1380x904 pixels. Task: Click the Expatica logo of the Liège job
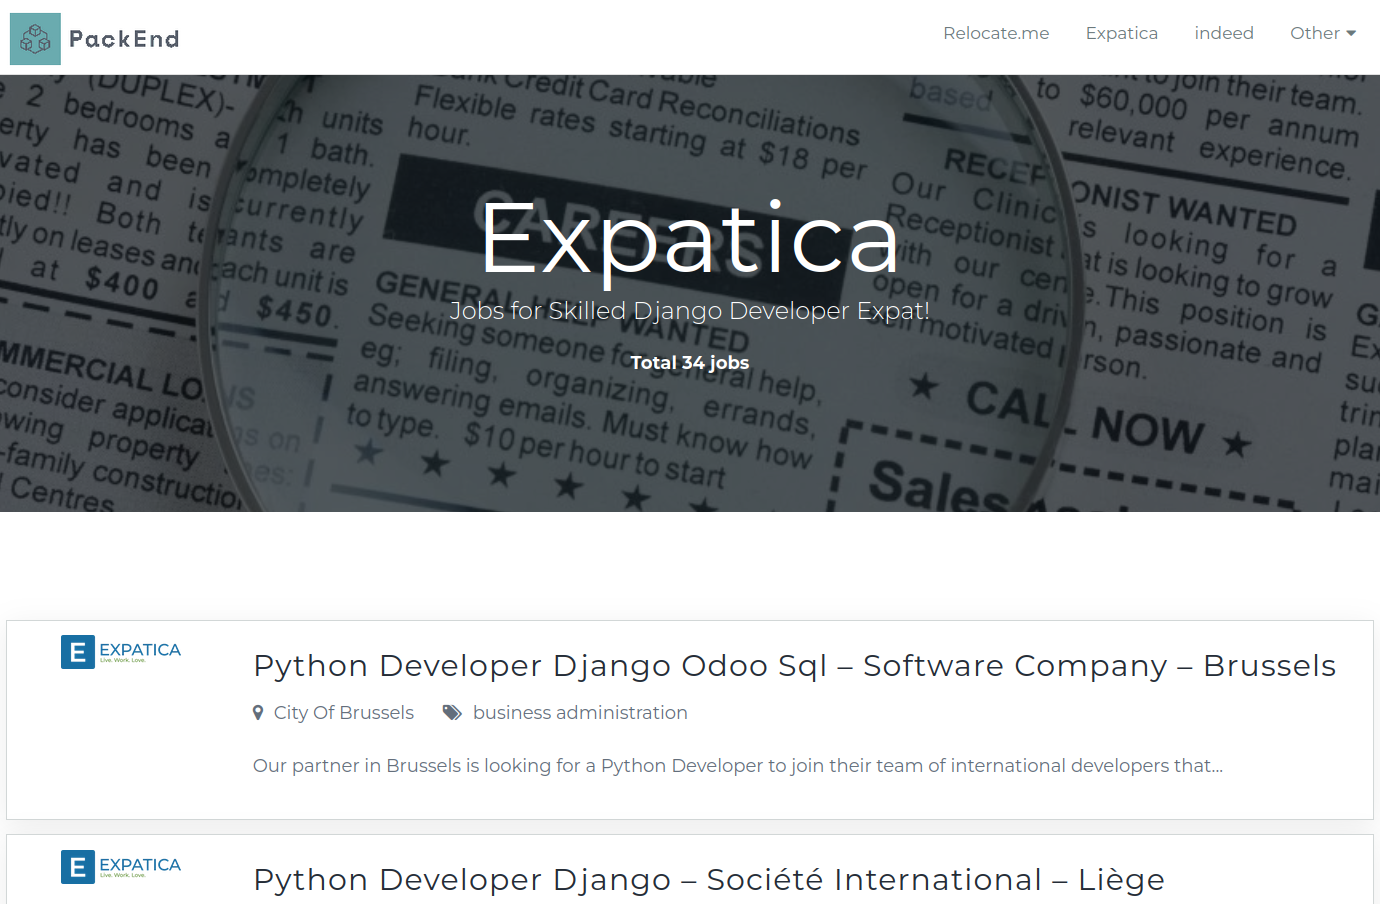[121, 867]
